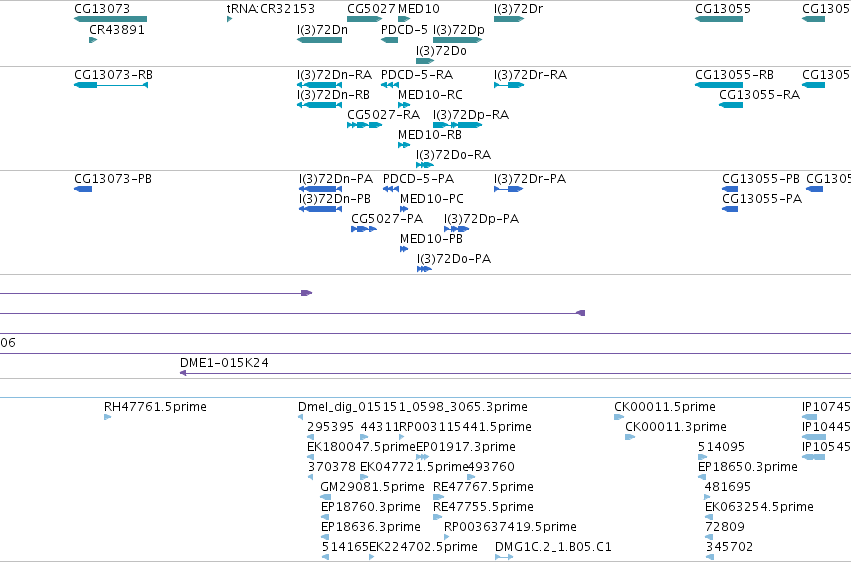Click the EP18650.3prime EST label
Image resolution: width=851 pixels, height=562 pixels.
pos(748,467)
